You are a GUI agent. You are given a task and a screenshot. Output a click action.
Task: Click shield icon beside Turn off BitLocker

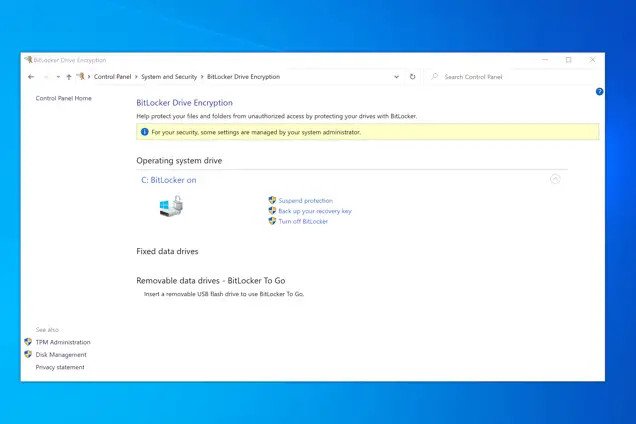pyautogui.click(x=272, y=221)
